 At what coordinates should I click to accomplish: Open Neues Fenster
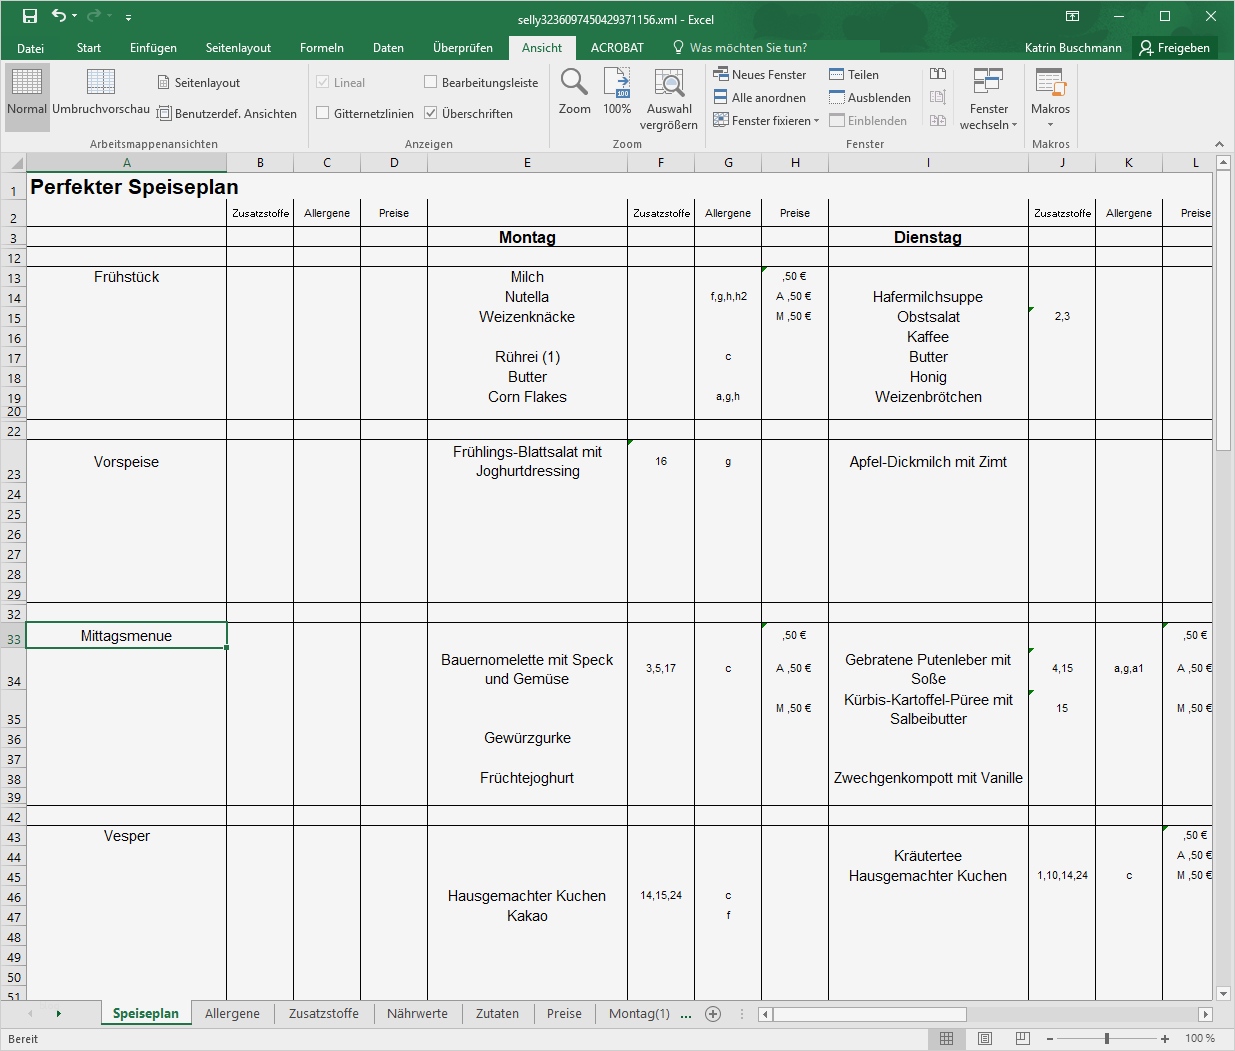(760, 75)
